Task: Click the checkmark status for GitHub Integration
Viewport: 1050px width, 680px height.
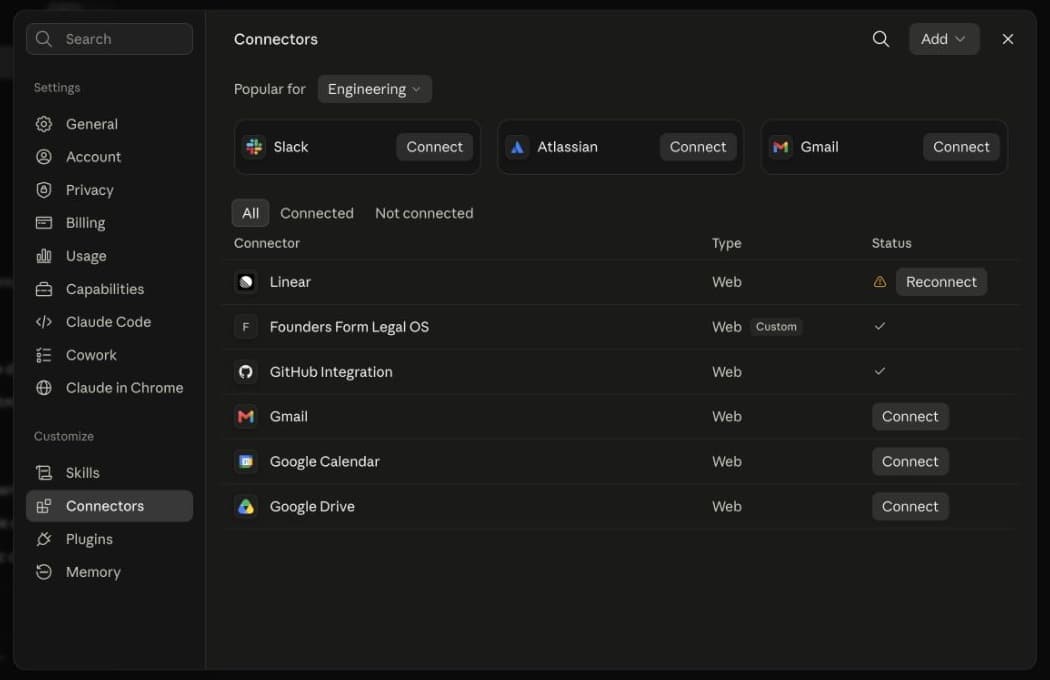Action: pyautogui.click(x=880, y=371)
